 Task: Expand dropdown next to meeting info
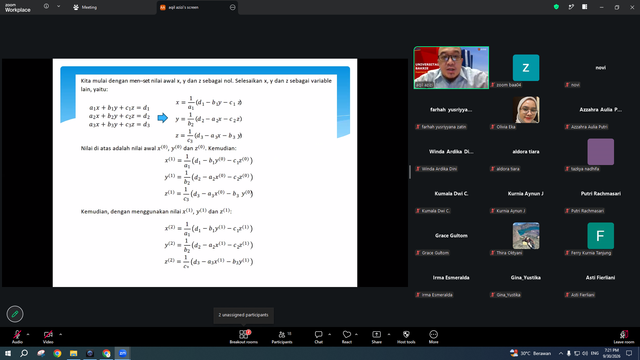[x=58, y=7]
